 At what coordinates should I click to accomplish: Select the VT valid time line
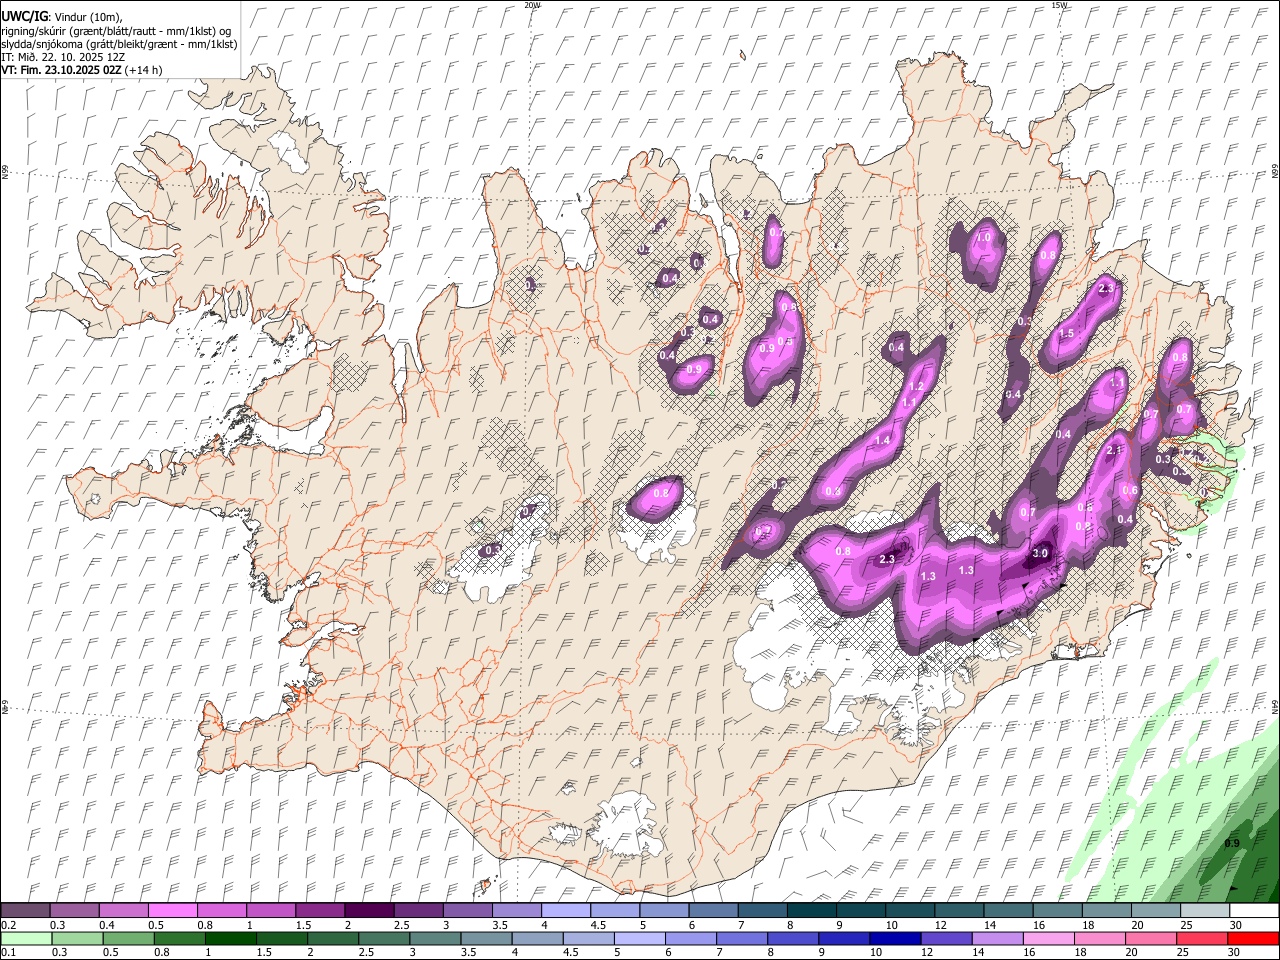(x=62, y=70)
